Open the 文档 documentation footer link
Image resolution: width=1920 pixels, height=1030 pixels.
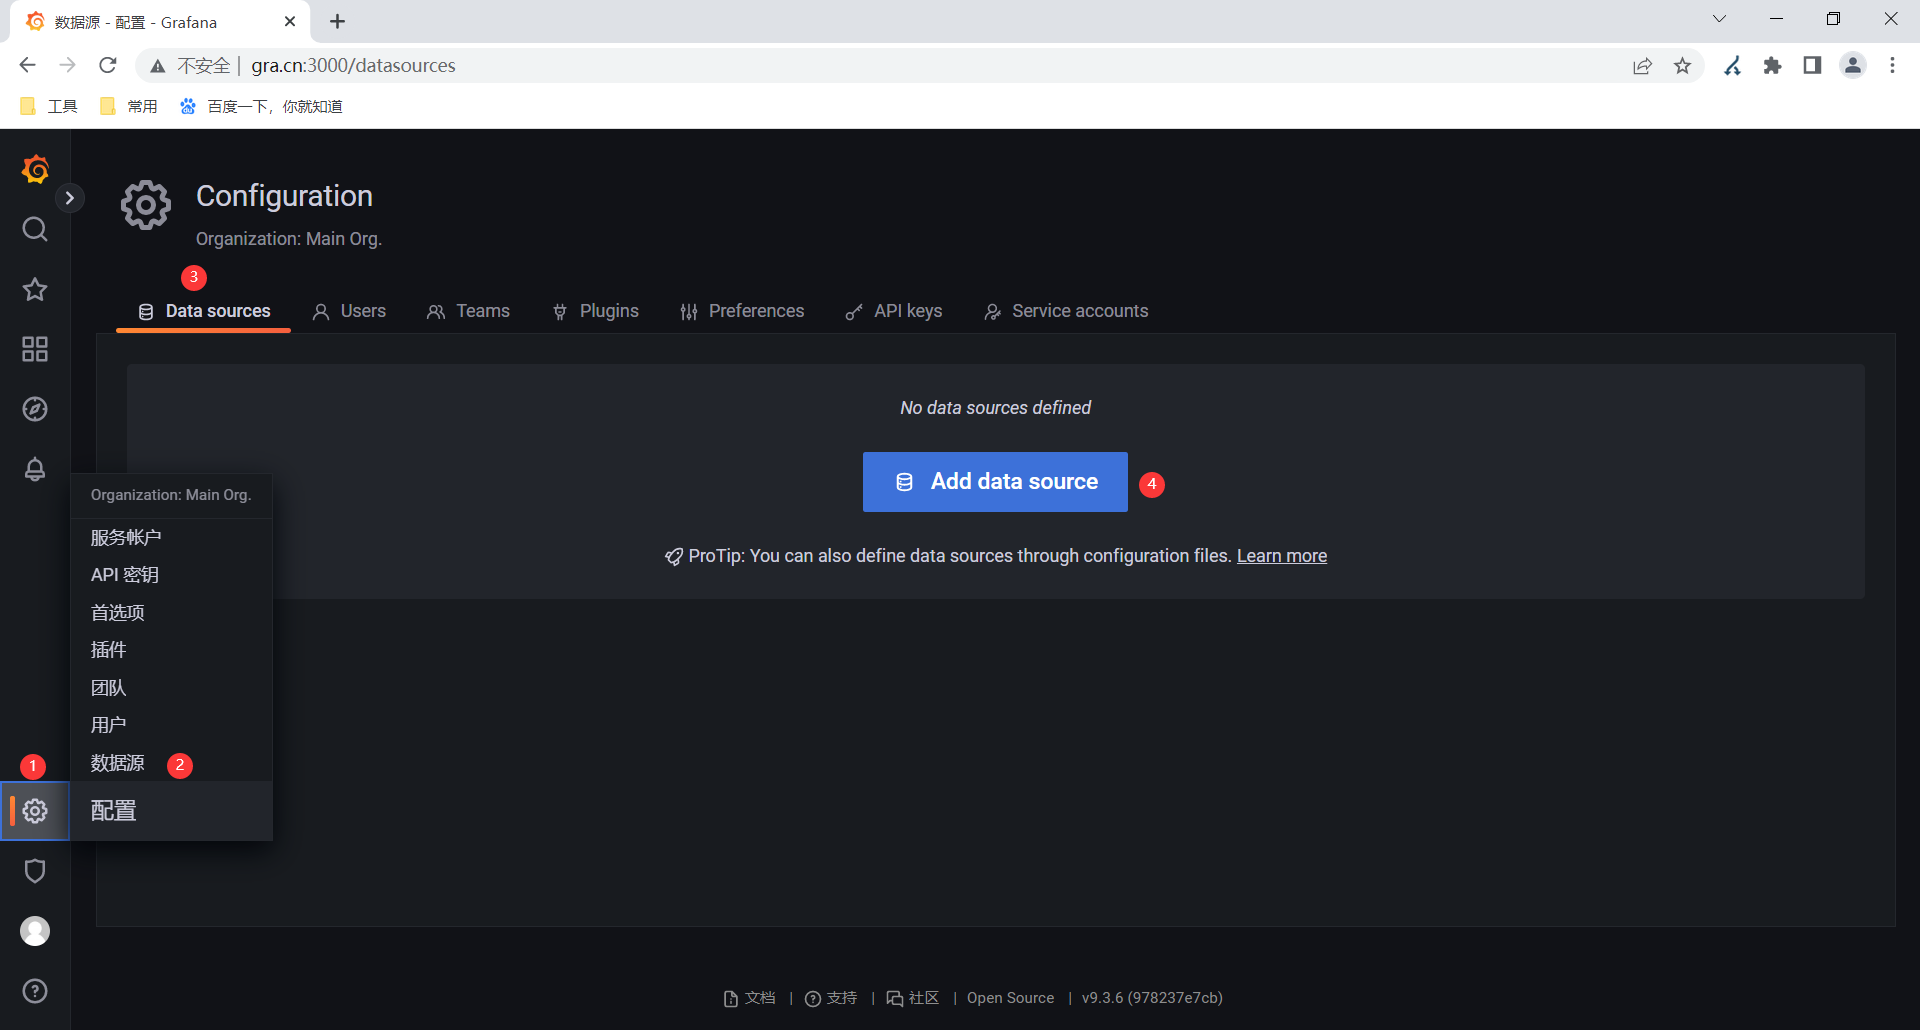pyautogui.click(x=750, y=998)
